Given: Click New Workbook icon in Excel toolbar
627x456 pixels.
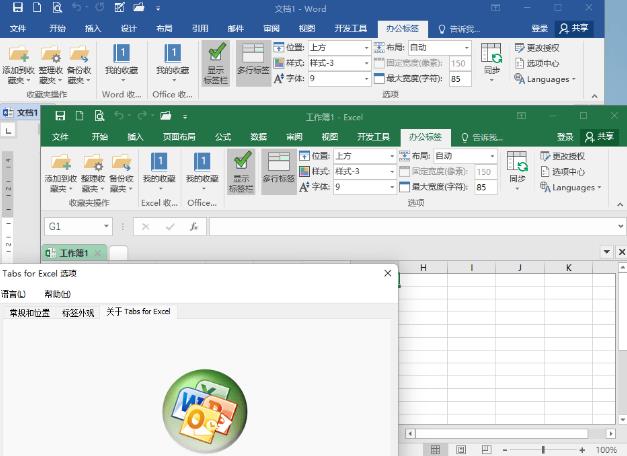Looking at the screenshot, I should (x=80, y=116).
